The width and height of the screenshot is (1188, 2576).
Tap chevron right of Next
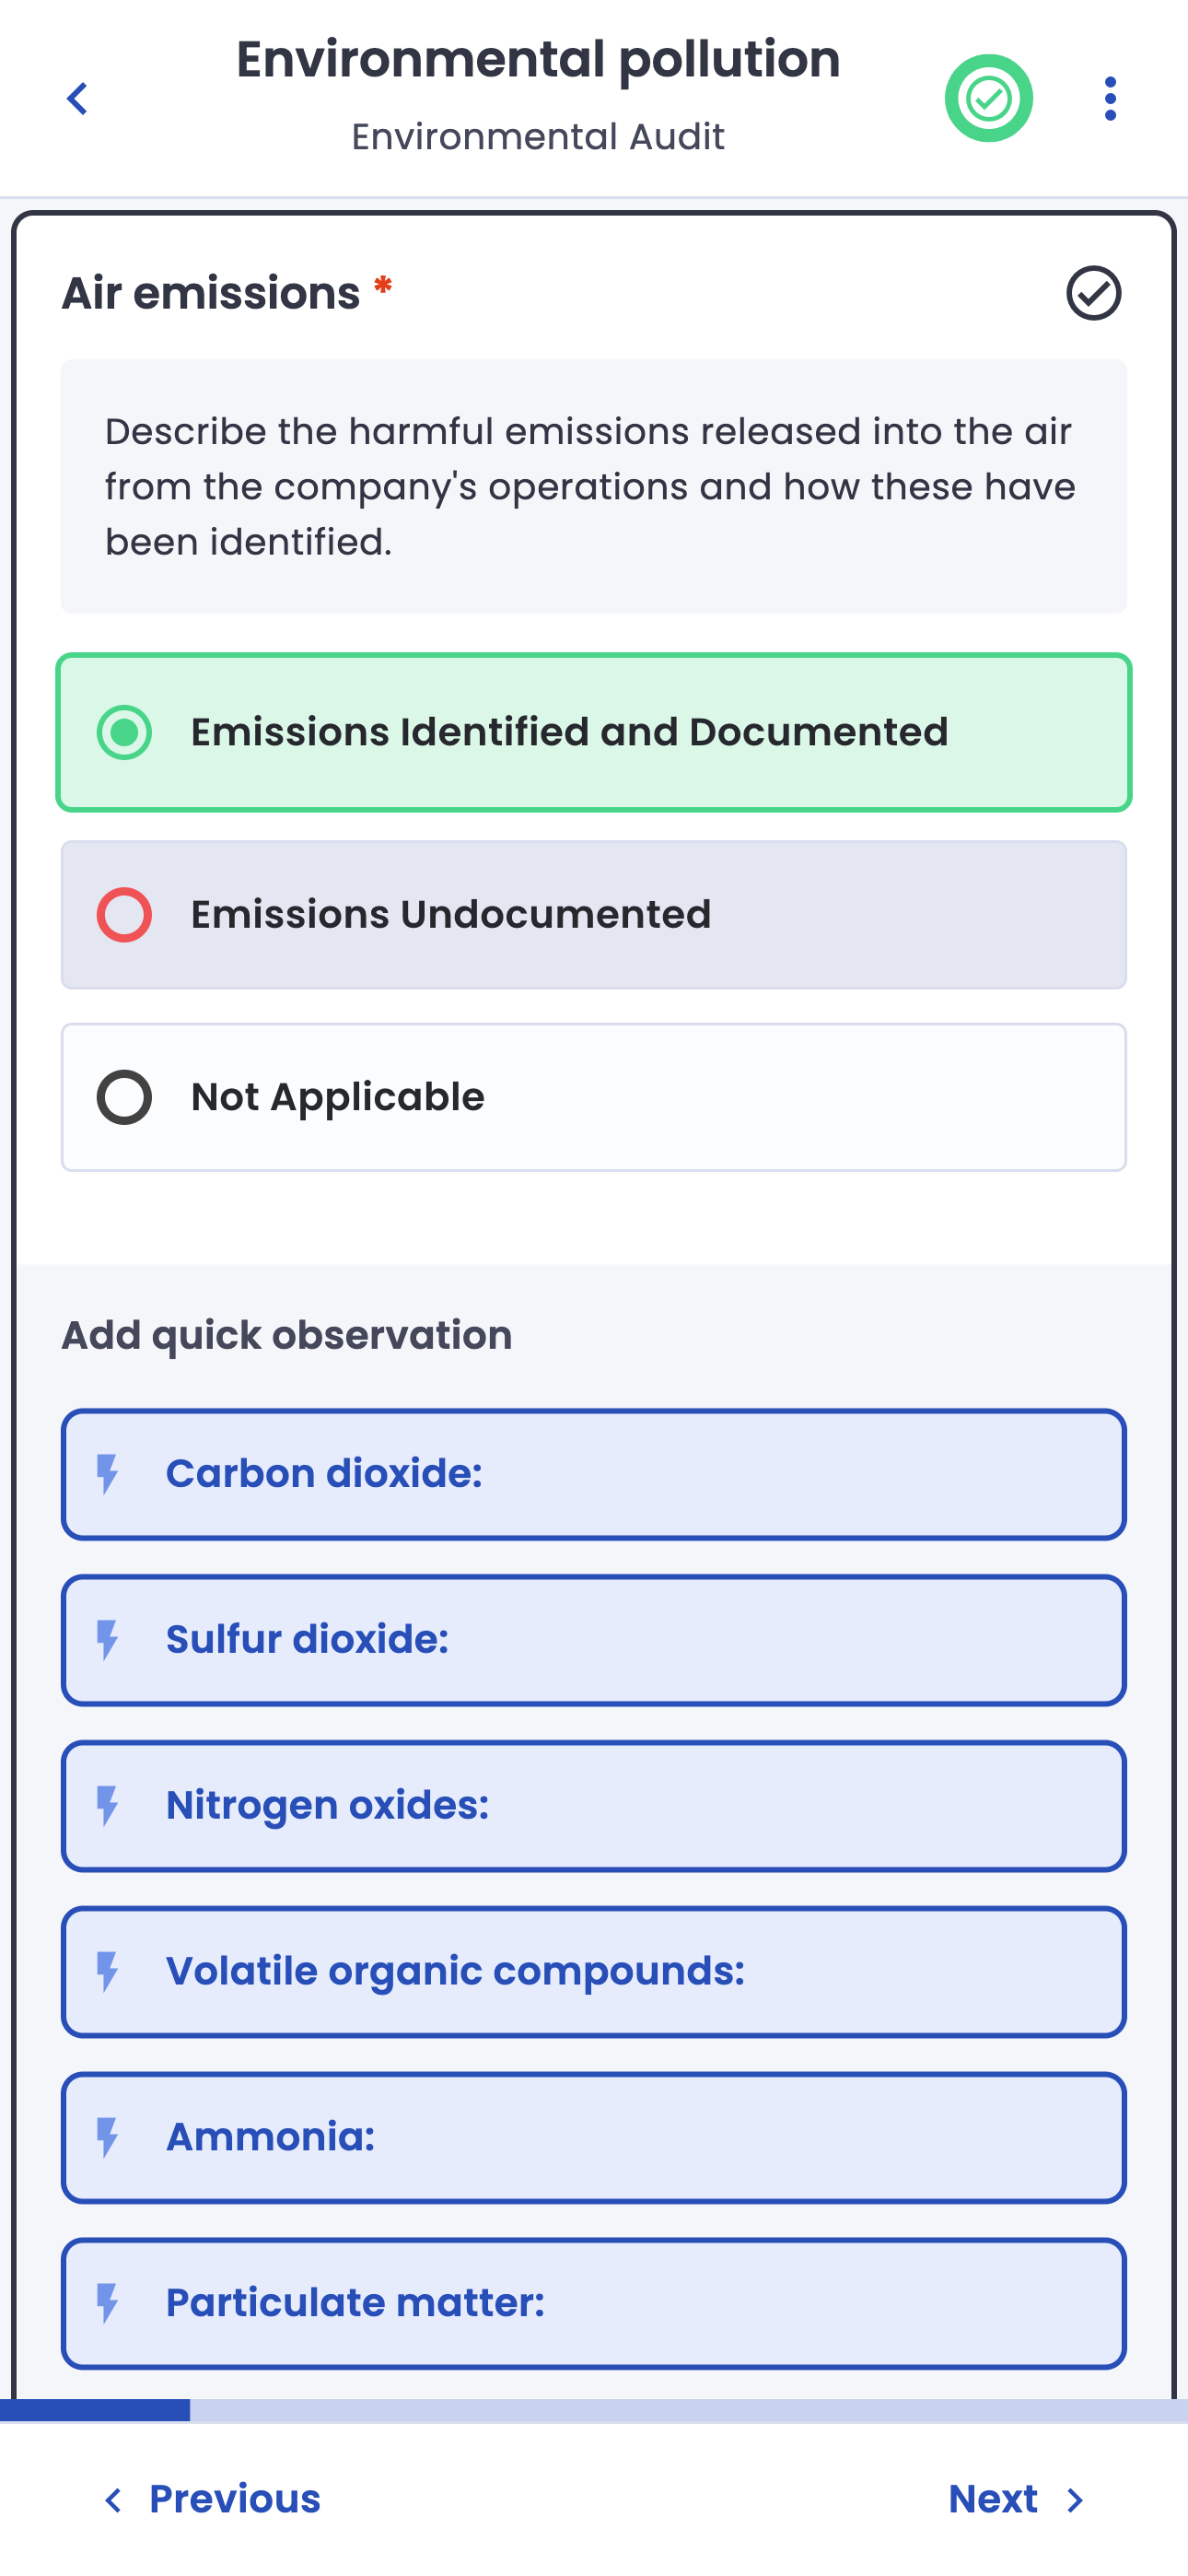point(1075,2500)
